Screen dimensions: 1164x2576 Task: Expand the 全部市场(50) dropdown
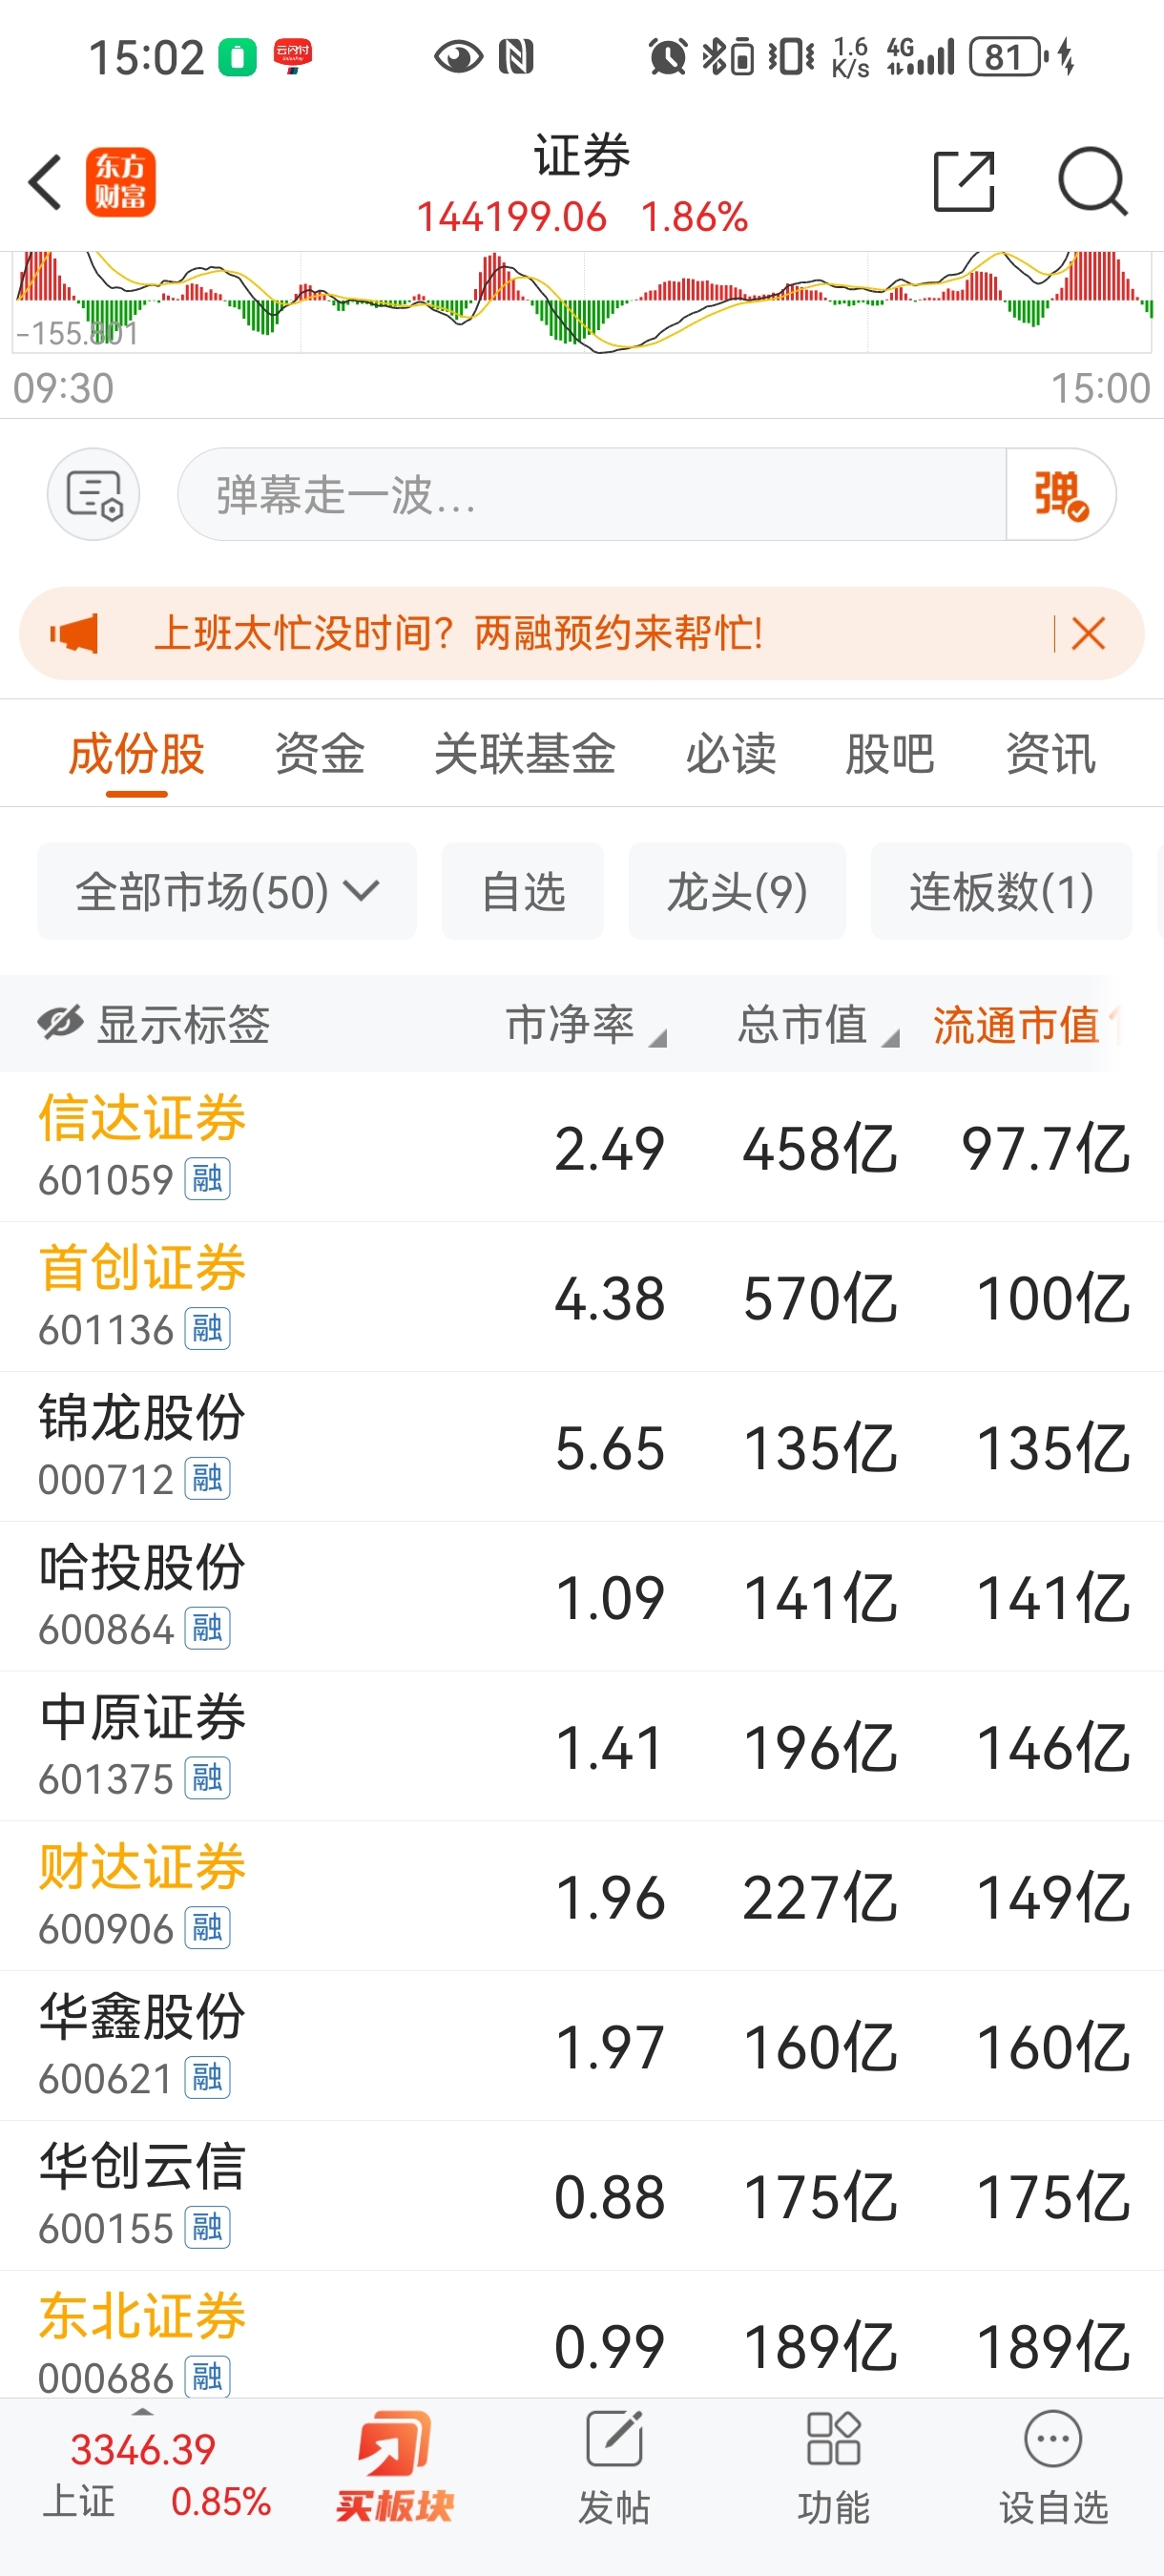pos(227,891)
